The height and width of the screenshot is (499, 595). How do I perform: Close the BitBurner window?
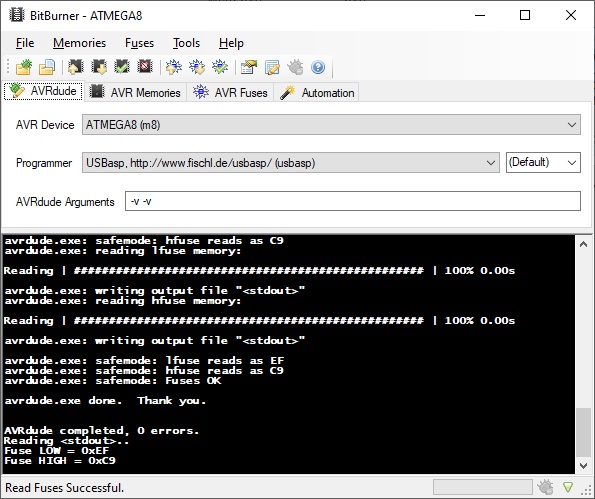[571, 16]
